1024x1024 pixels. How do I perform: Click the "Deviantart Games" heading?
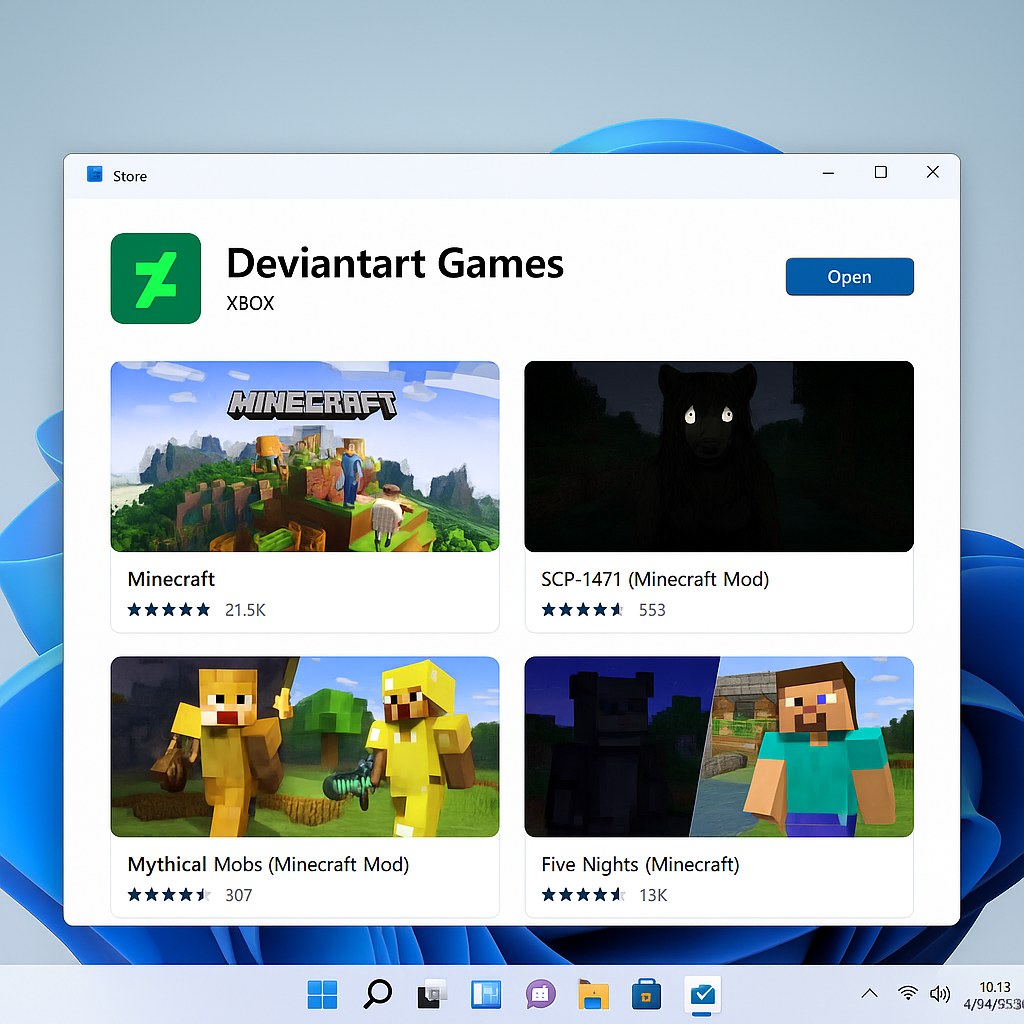coord(395,264)
